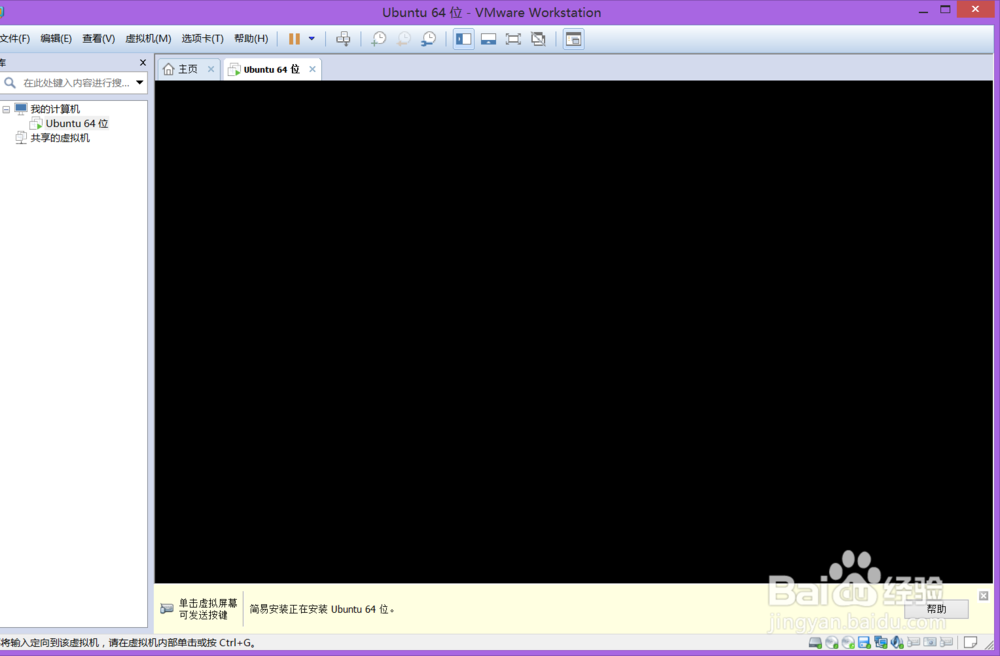Screen dimensions: 1000x656
Task: Click the last greyed USB device icon
Action: pos(946,643)
